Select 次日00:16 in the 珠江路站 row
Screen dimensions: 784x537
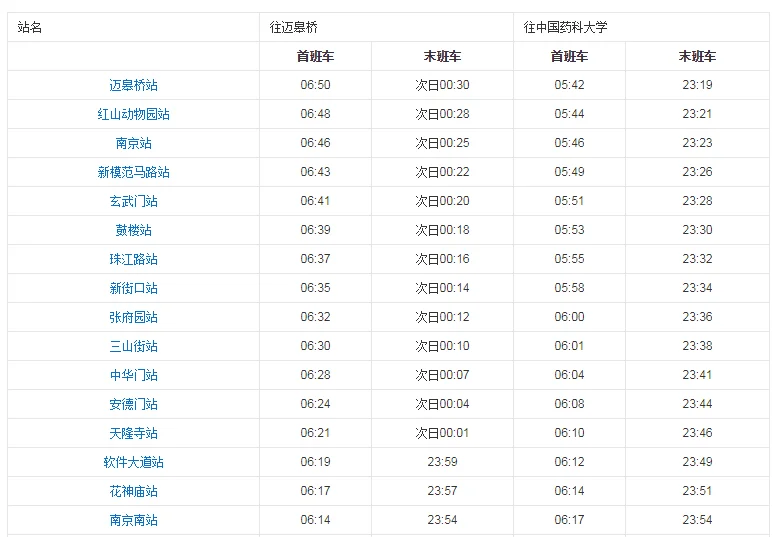[442, 259]
